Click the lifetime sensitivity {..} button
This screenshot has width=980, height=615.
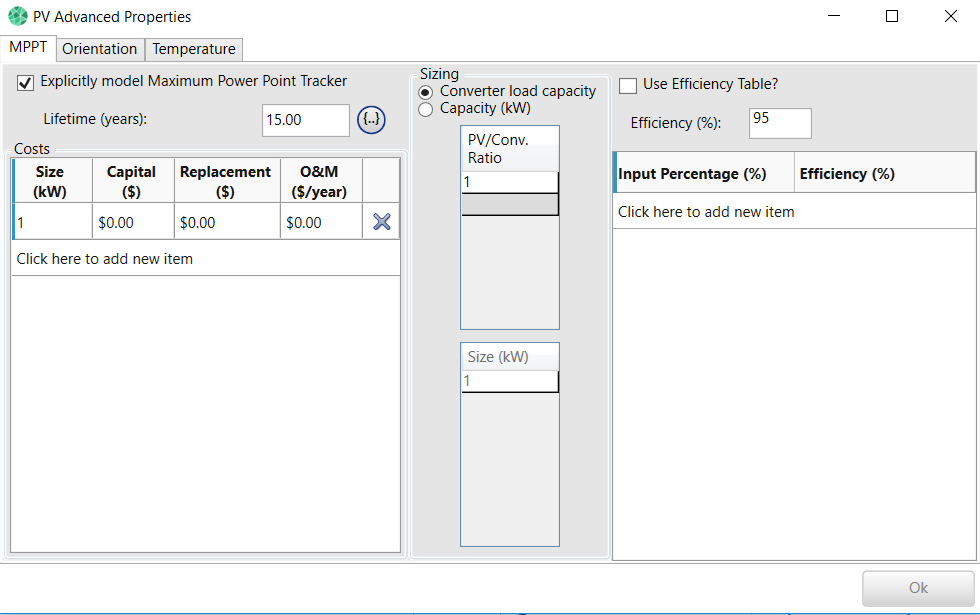[371, 120]
